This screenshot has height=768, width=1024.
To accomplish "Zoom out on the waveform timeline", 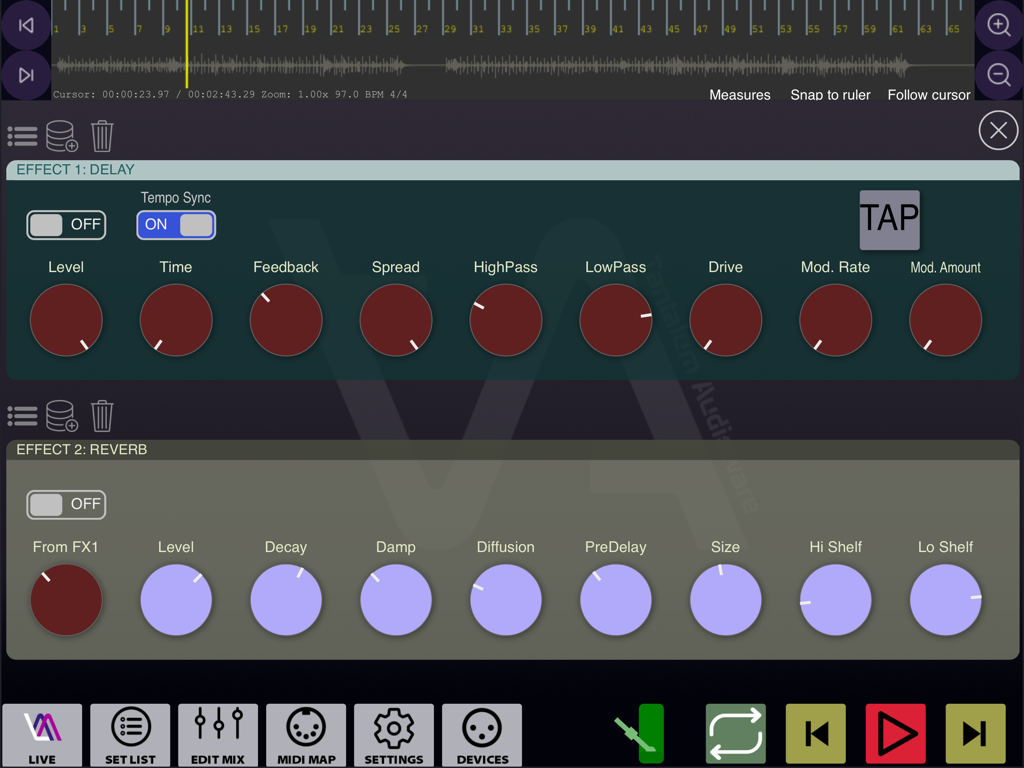I will [x=998, y=73].
